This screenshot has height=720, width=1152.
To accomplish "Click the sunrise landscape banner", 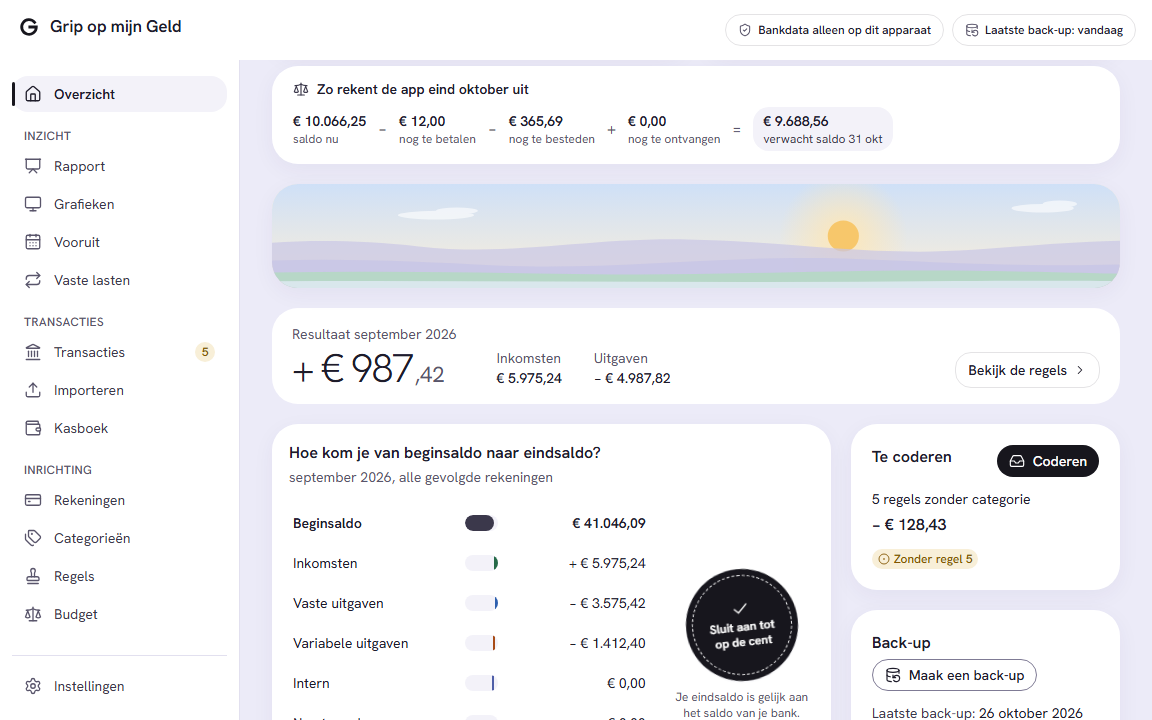I will pos(696,236).
